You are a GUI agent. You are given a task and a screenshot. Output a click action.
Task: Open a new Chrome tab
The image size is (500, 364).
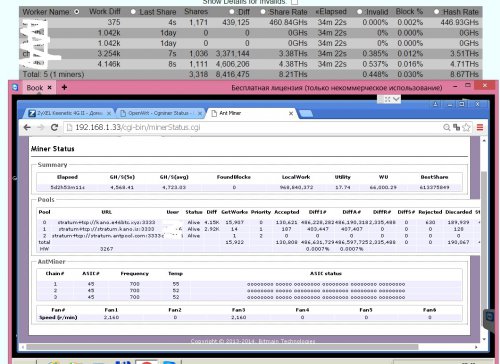(x=306, y=114)
